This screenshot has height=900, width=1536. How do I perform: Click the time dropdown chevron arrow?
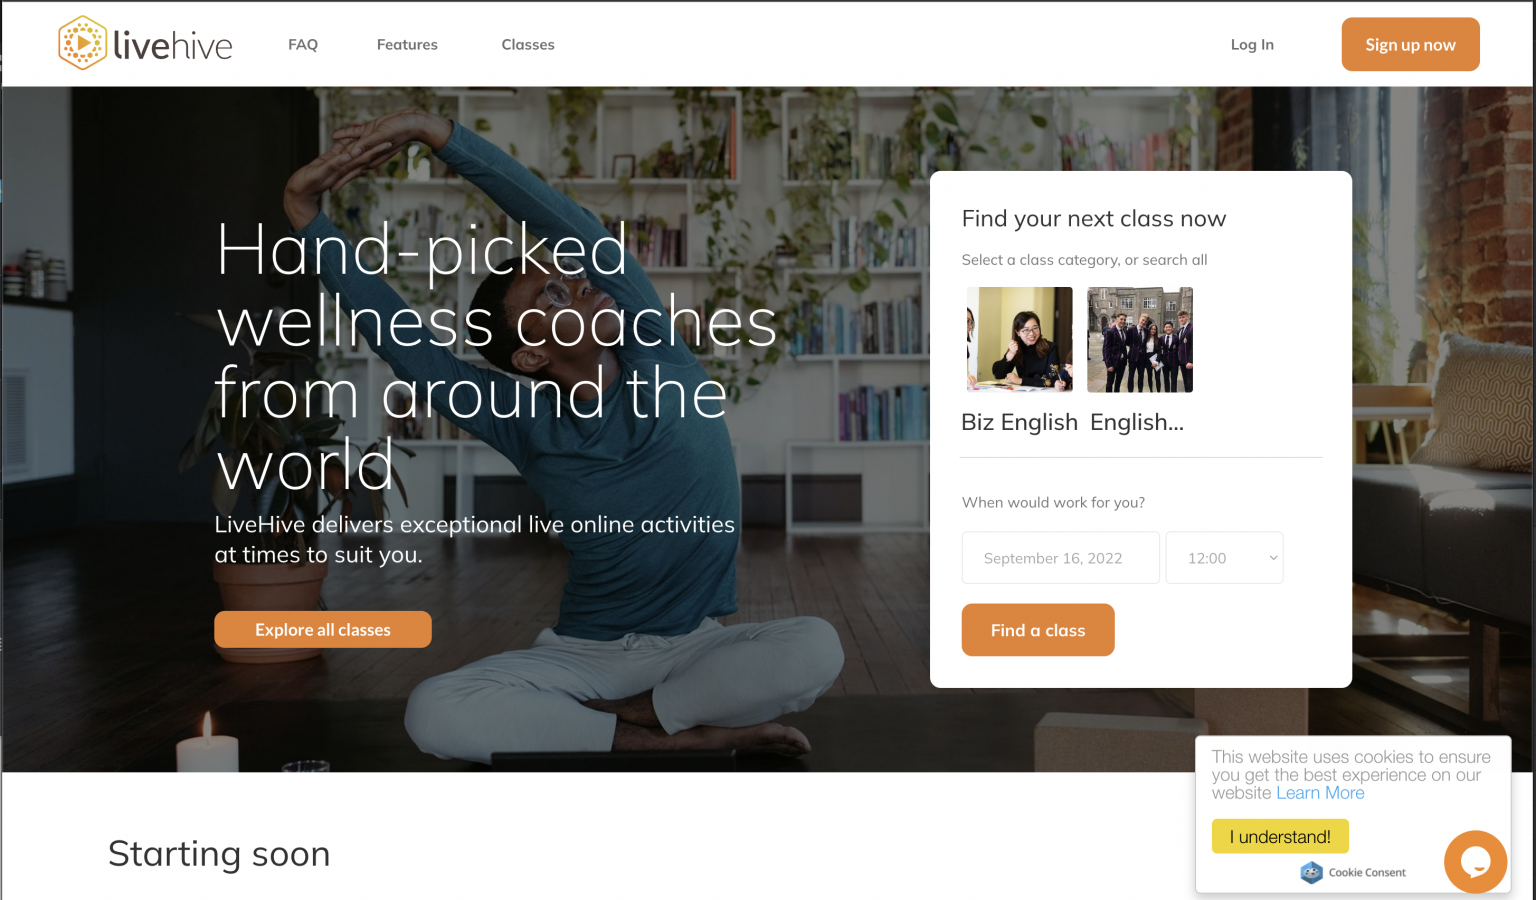pos(1273,558)
